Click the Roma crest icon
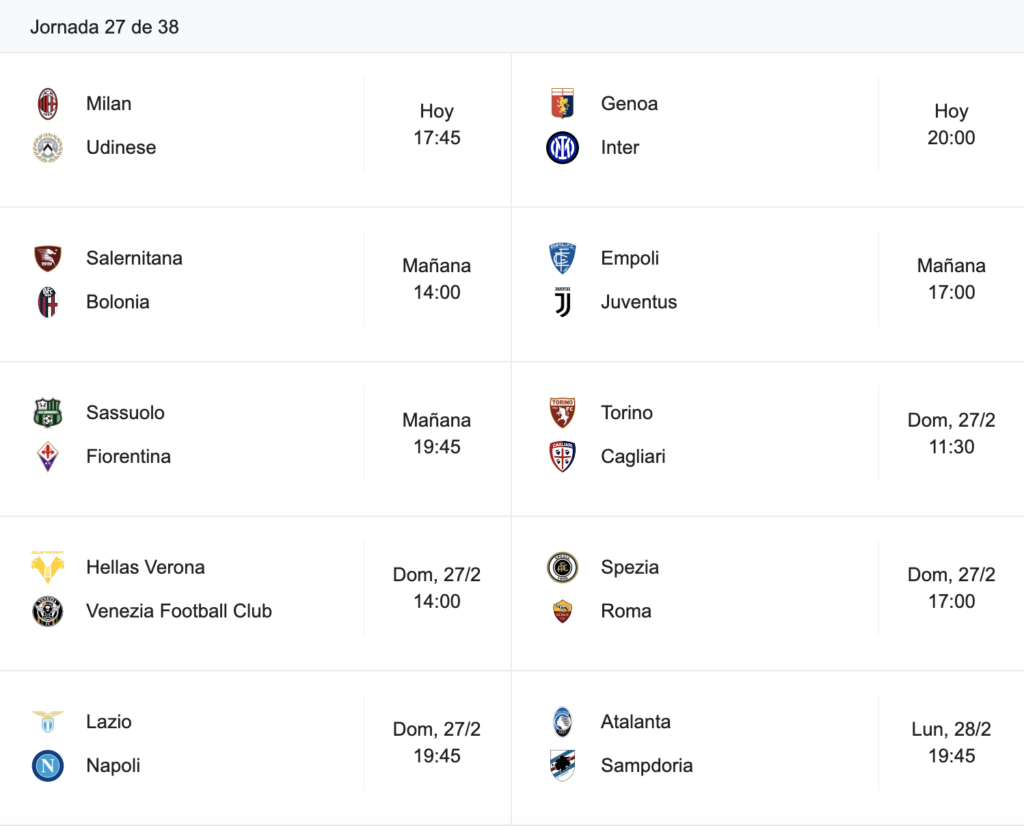Viewport: 1024px width, 826px height. pyautogui.click(x=562, y=611)
